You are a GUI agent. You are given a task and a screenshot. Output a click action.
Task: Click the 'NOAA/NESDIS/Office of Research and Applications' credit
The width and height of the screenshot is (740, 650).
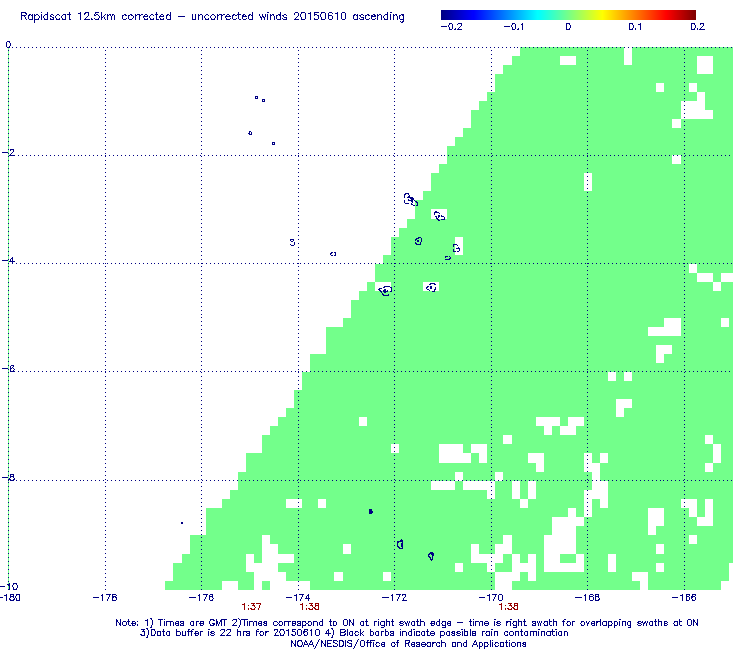408,644
